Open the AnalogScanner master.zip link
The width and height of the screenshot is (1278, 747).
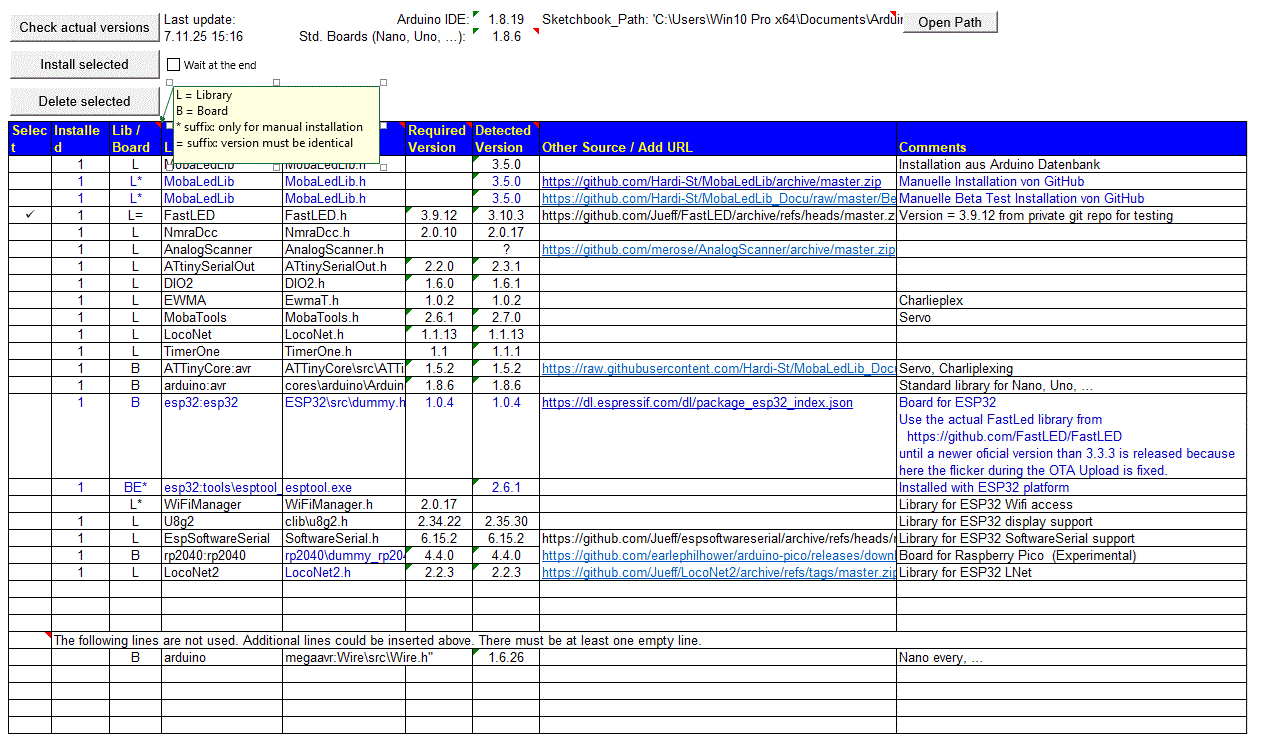(x=717, y=250)
